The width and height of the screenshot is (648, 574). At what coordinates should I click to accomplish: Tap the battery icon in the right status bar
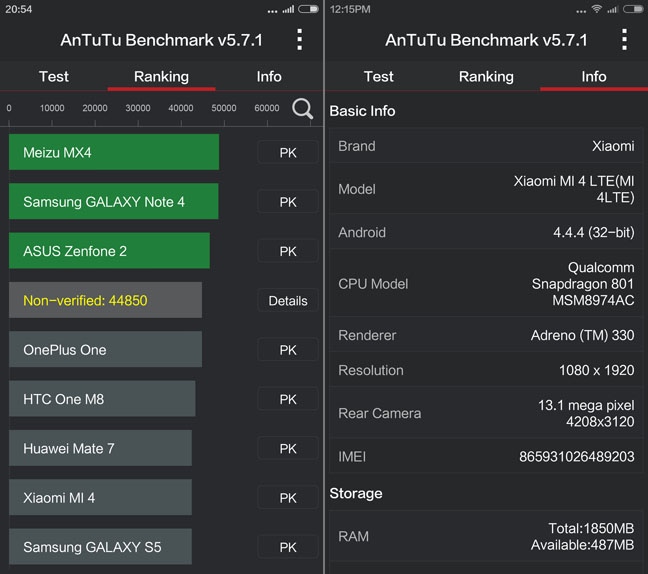pyautogui.click(x=633, y=9)
